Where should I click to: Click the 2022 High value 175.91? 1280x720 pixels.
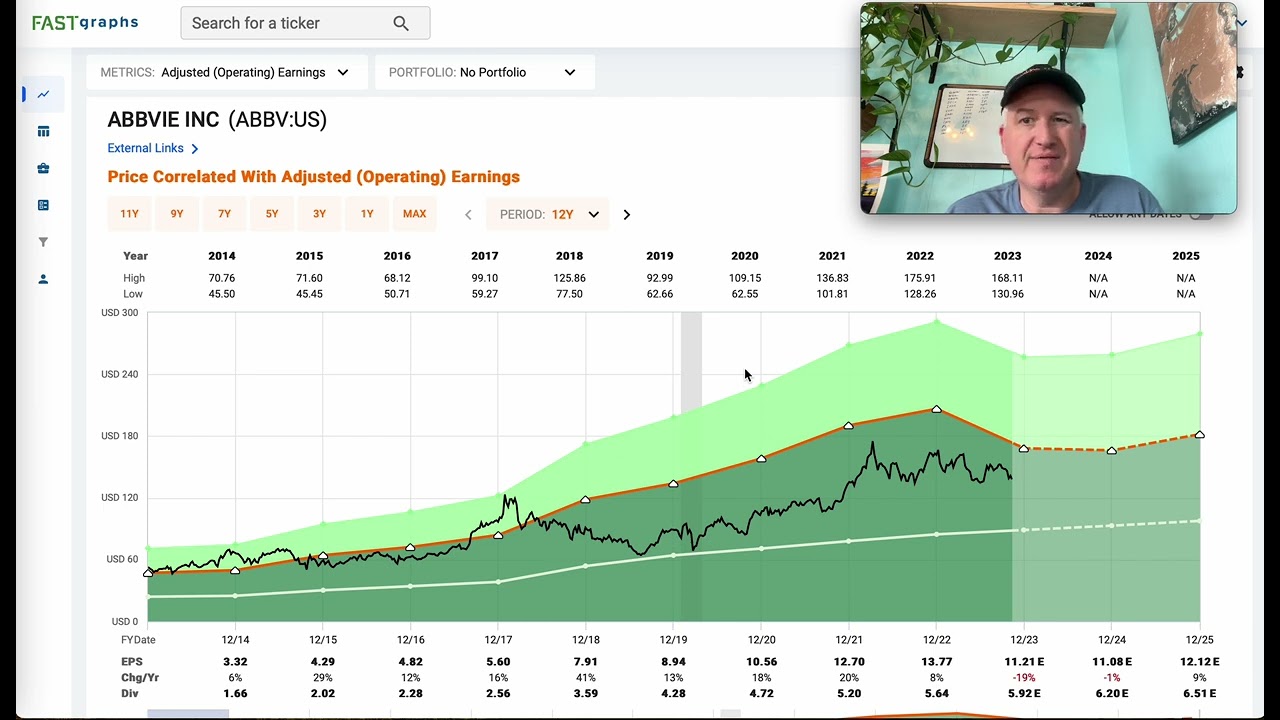point(920,278)
